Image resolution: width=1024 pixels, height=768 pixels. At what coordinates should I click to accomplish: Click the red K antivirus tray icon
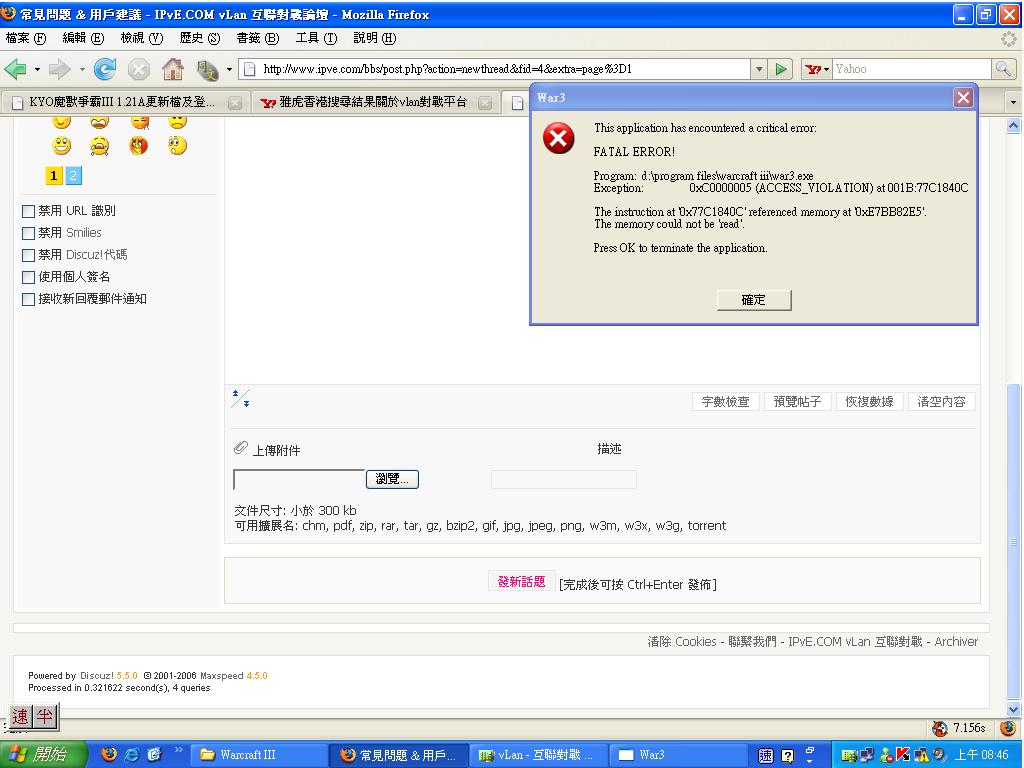tap(903, 754)
